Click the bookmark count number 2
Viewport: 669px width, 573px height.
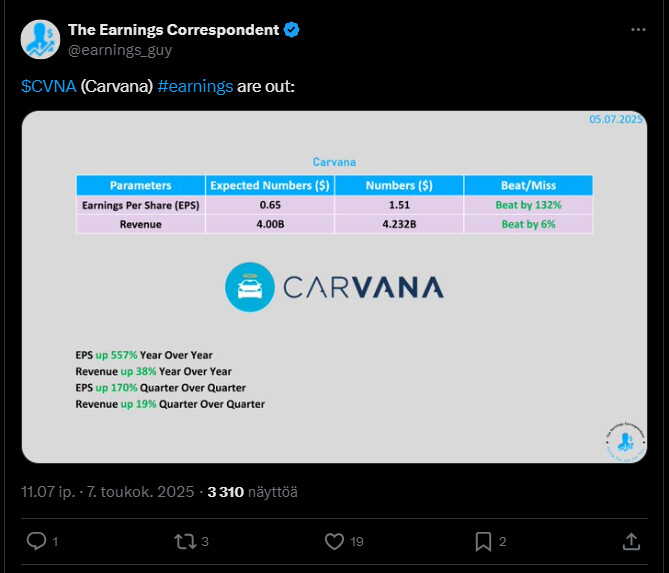(503, 542)
